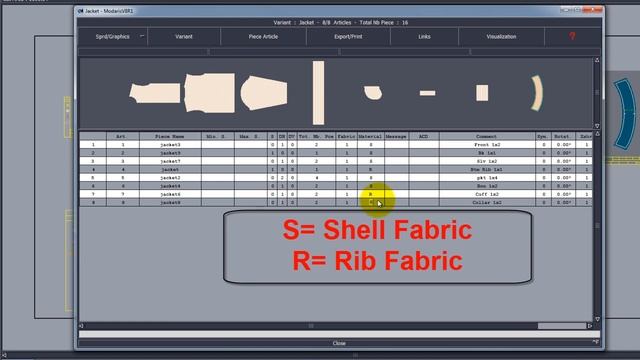Select the cuff rectangle piece thumbnail
Image resolution: width=640 pixels, height=360 pixels.
(x=482, y=93)
